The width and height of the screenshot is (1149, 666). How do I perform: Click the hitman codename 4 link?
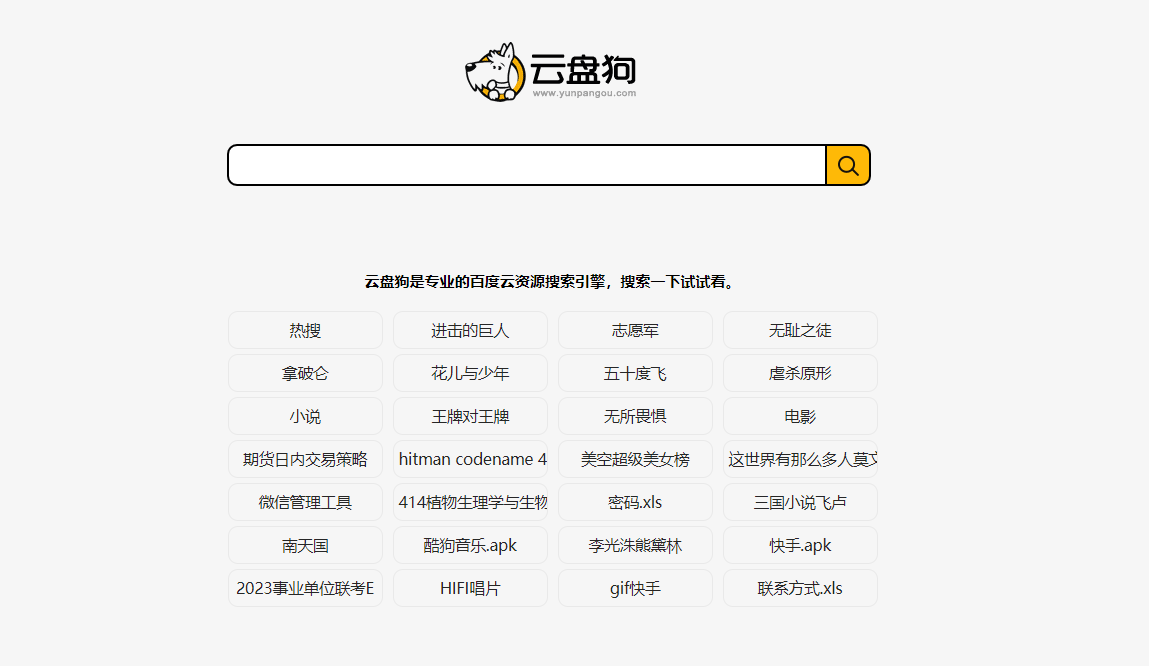[x=470, y=459]
